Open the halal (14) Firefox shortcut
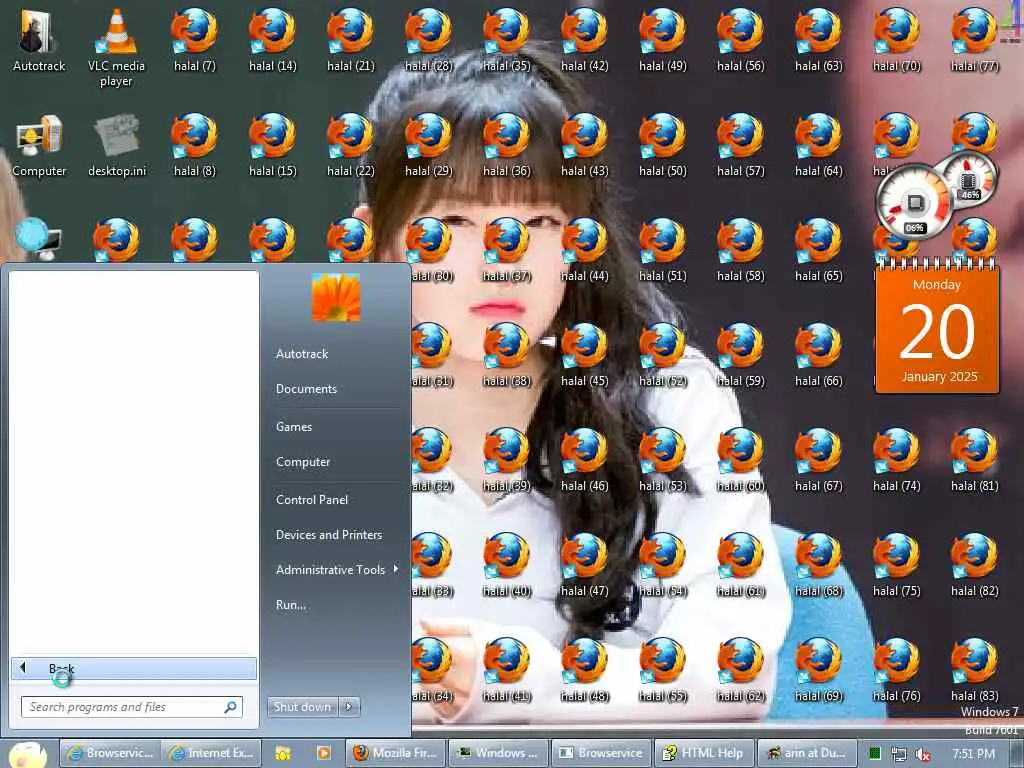Image resolution: width=1024 pixels, height=768 pixels. point(272,40)
